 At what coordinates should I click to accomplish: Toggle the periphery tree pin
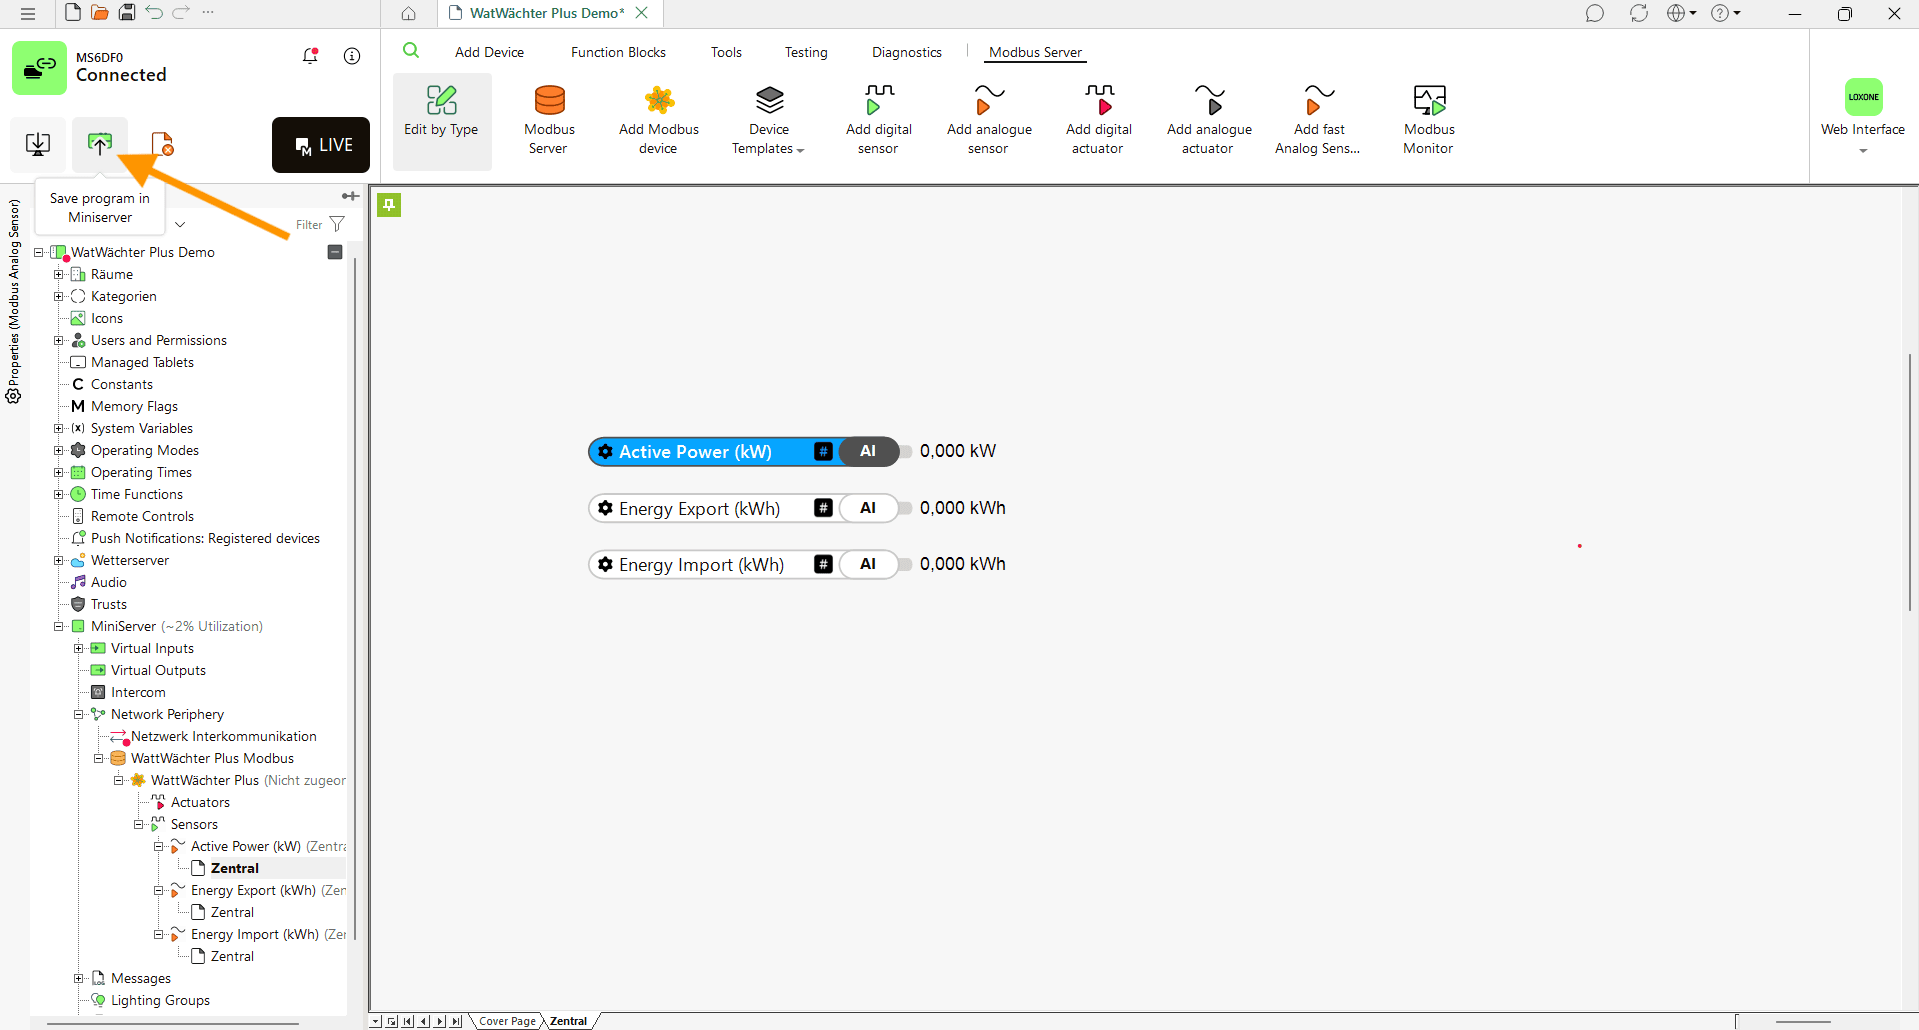pyautogui.click(x=350, y=196)
